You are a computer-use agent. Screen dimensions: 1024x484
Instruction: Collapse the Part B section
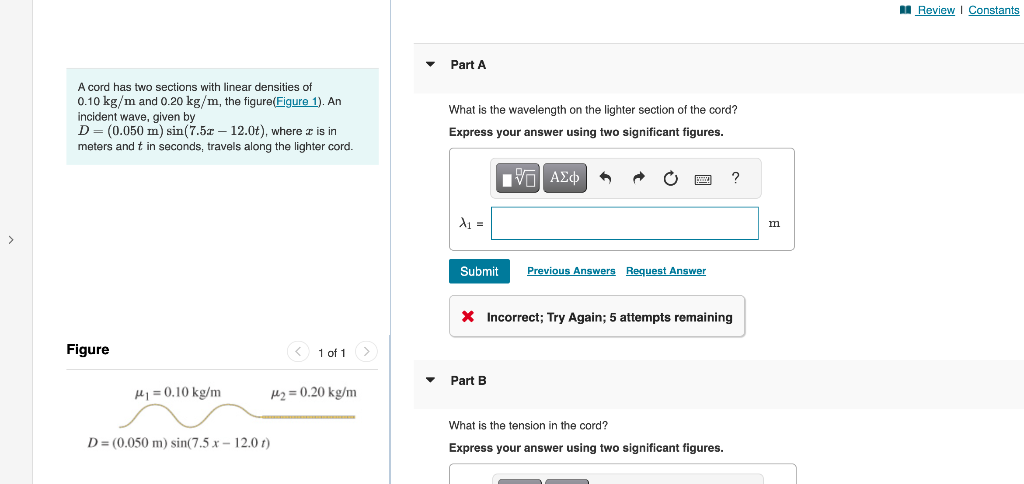point(430,380)
